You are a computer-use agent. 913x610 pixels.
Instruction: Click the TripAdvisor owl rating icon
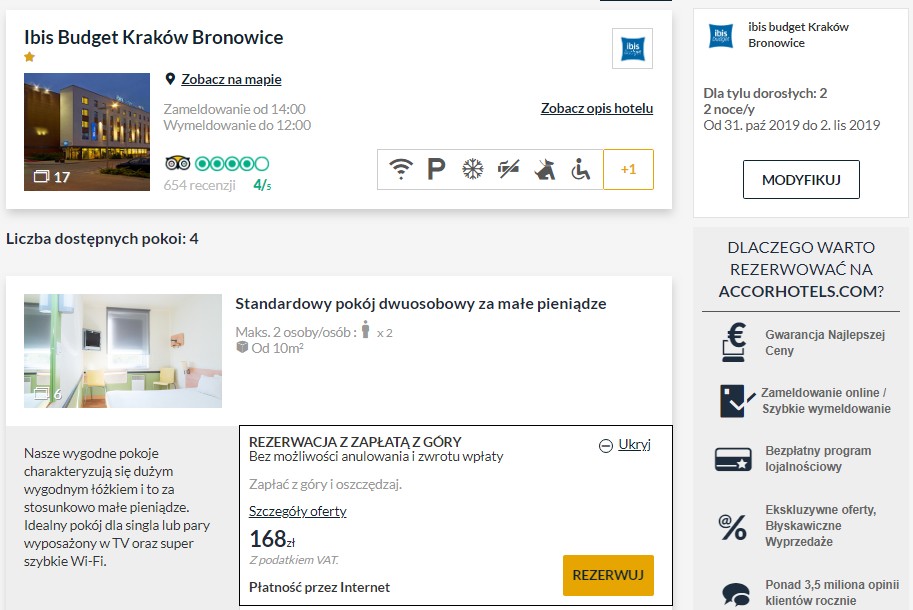click(x=178, y=164)
